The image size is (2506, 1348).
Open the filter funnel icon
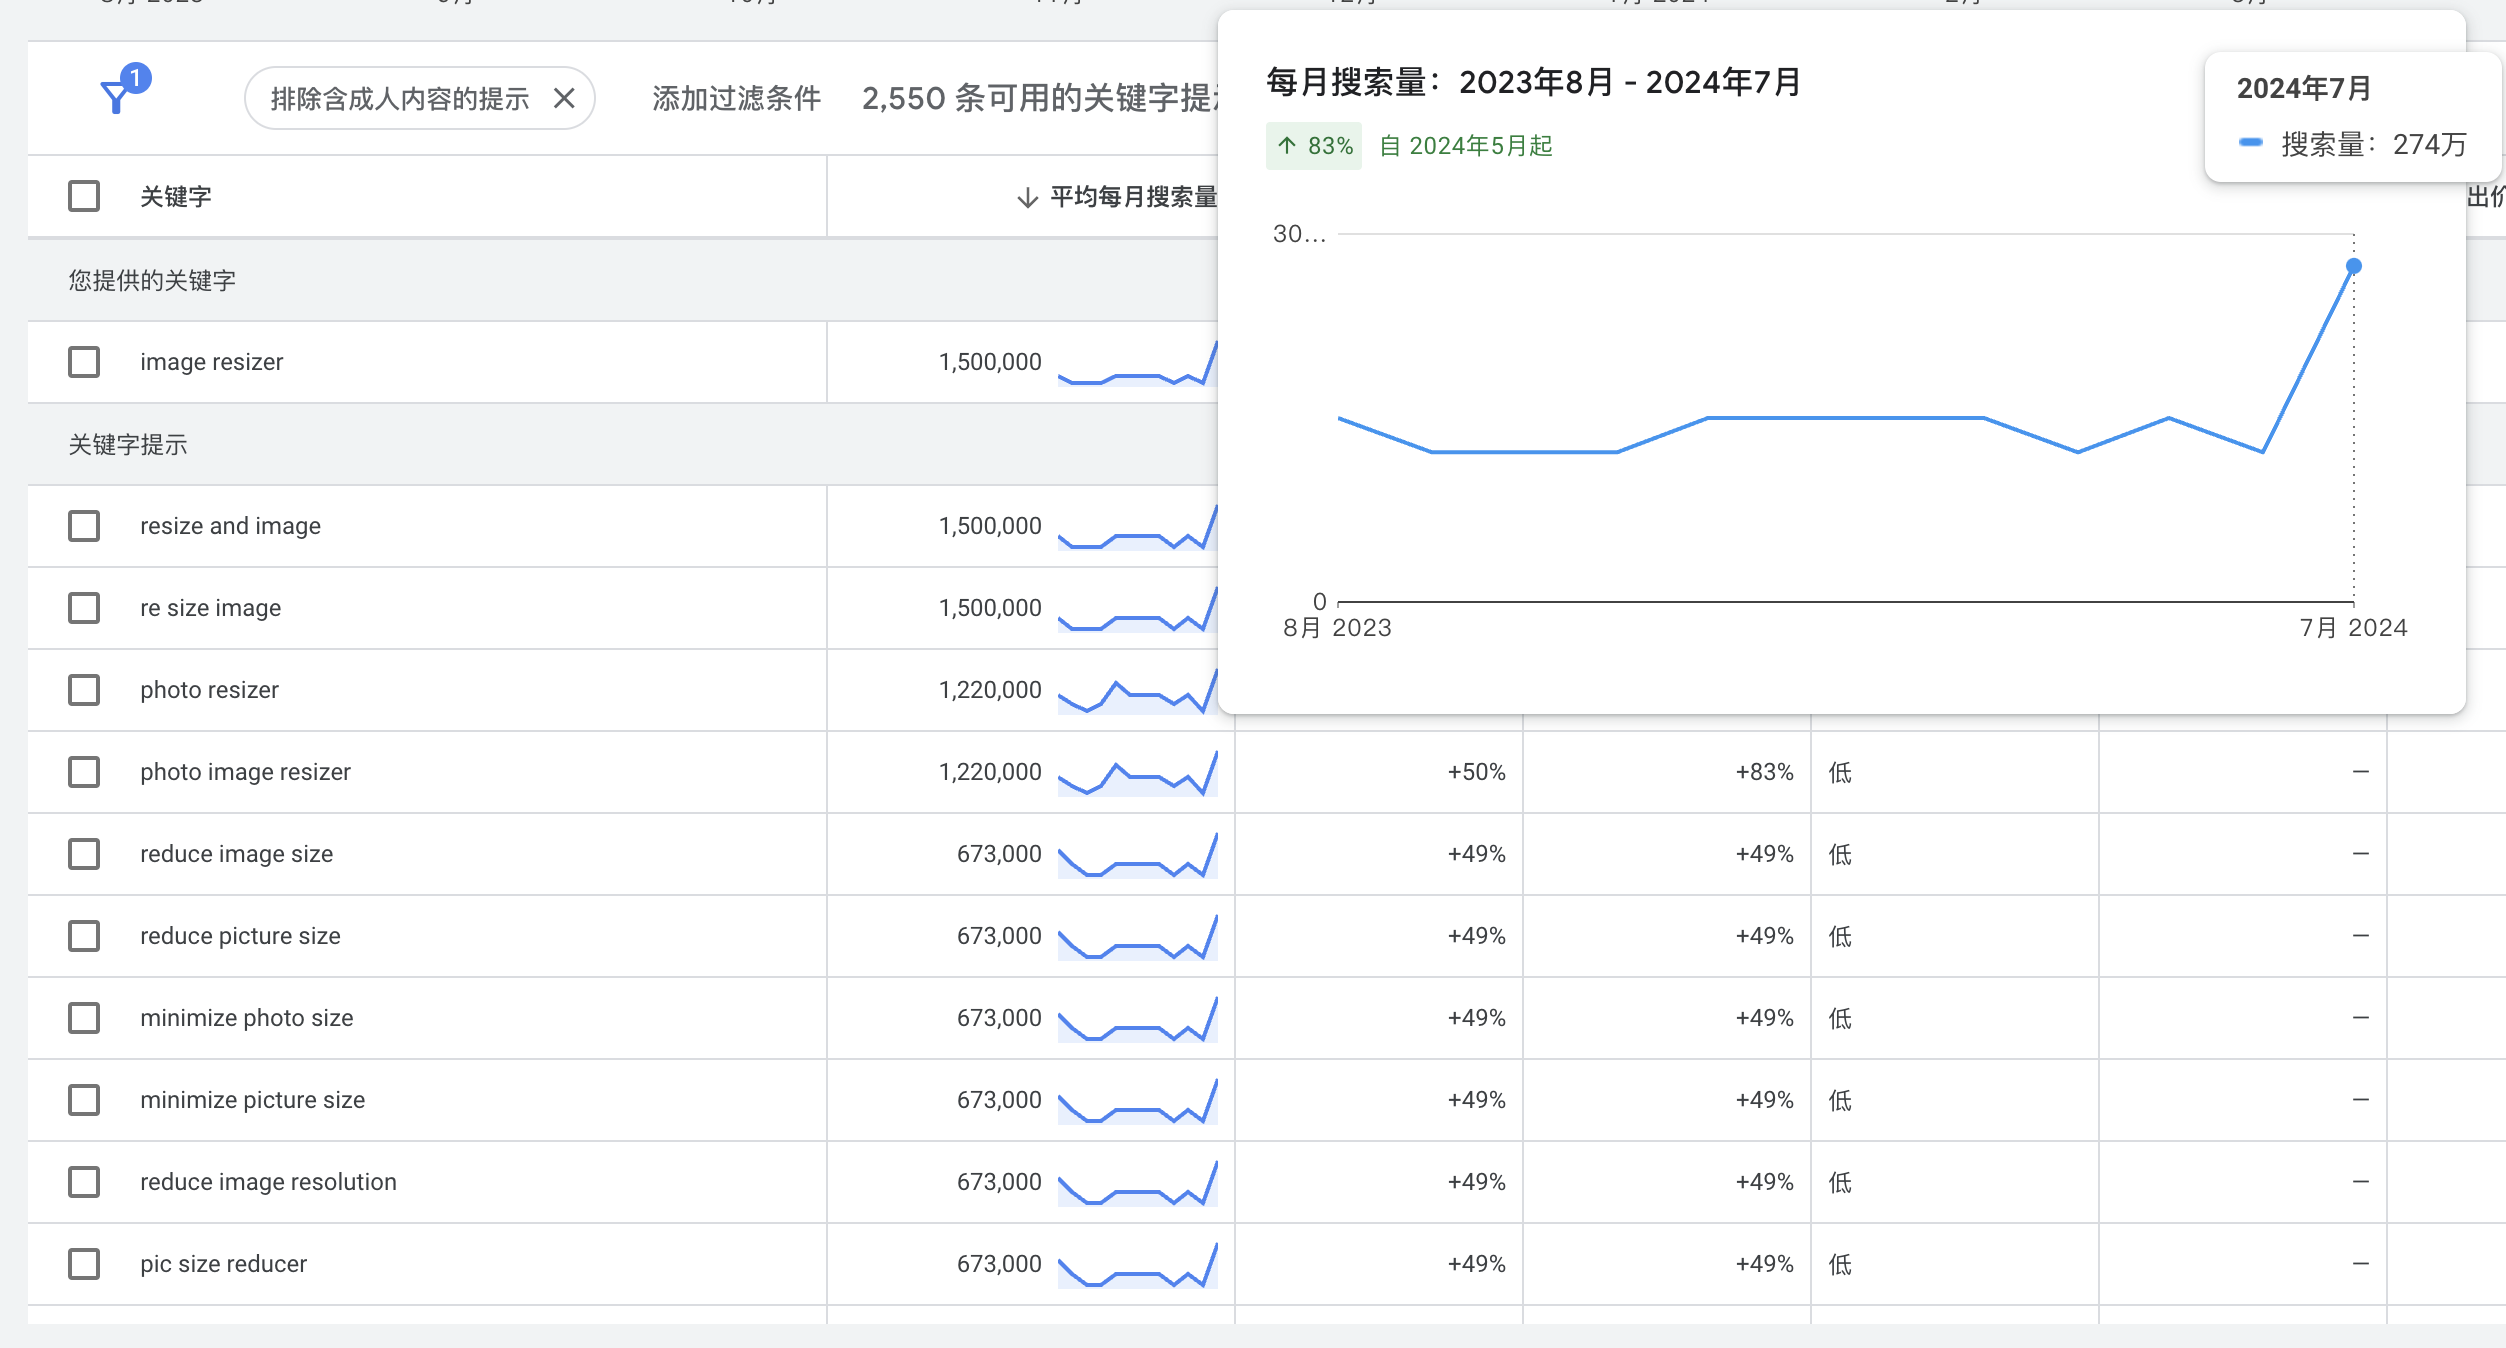[117, 96]
